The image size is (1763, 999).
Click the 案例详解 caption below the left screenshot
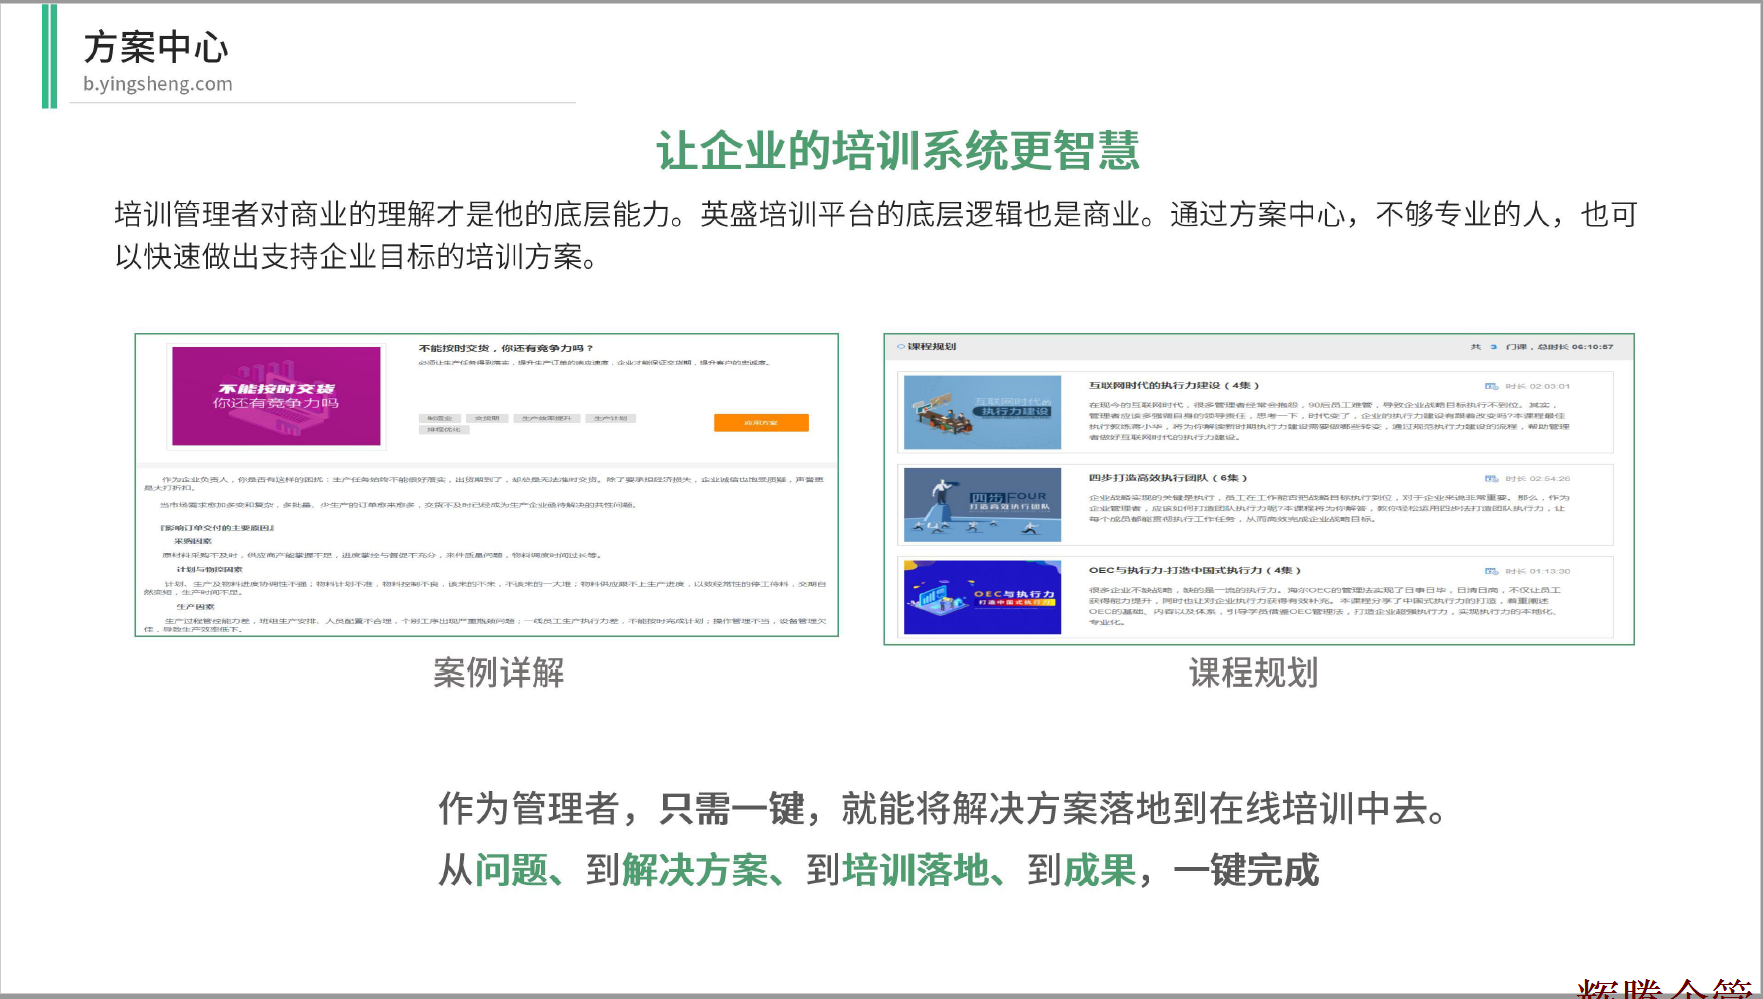(498, 672)
